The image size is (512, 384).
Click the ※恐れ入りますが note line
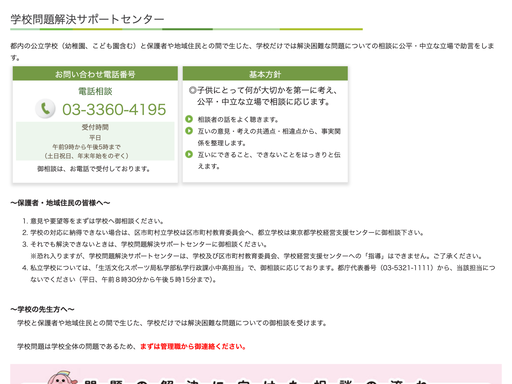pos(257,256)
